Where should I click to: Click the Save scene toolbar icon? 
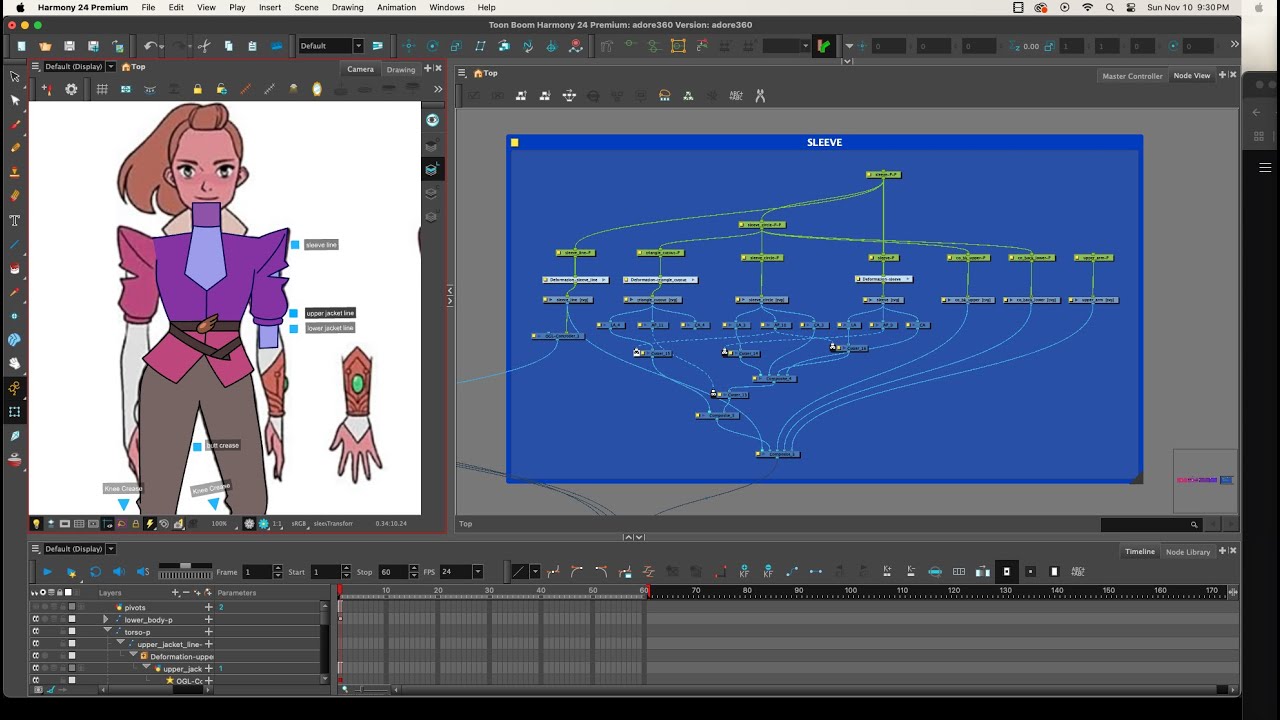click(69, 46)
